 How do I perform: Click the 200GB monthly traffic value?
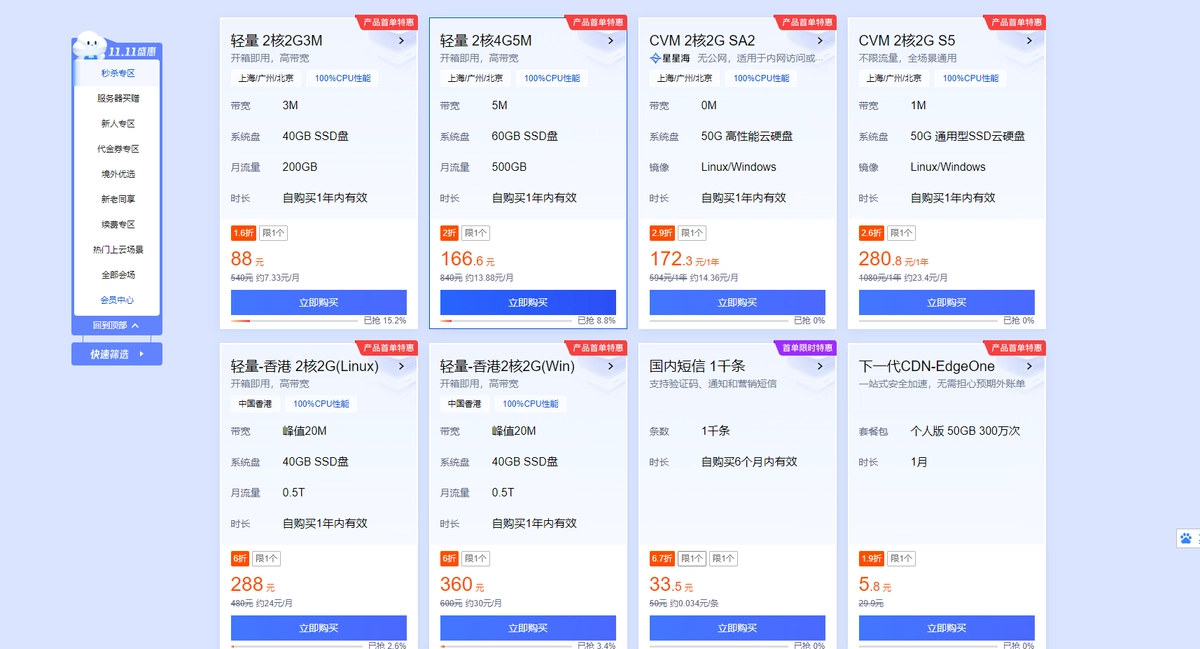click(300, 167)
